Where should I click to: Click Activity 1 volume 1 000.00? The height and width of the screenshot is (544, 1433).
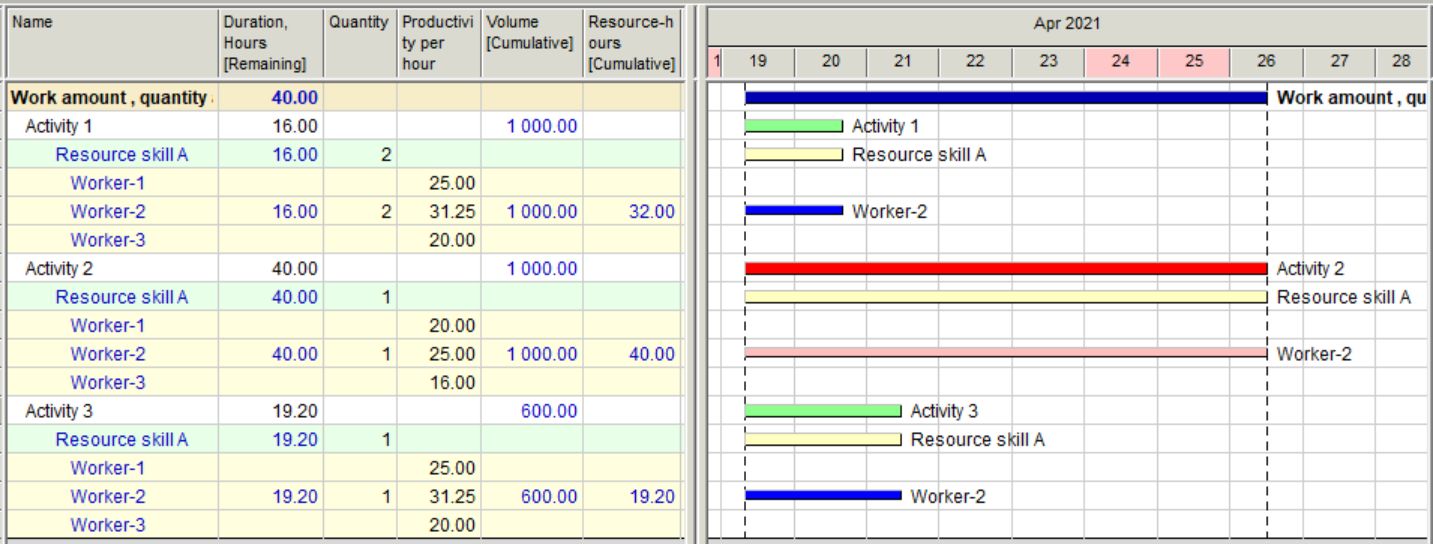click(543, 126)
